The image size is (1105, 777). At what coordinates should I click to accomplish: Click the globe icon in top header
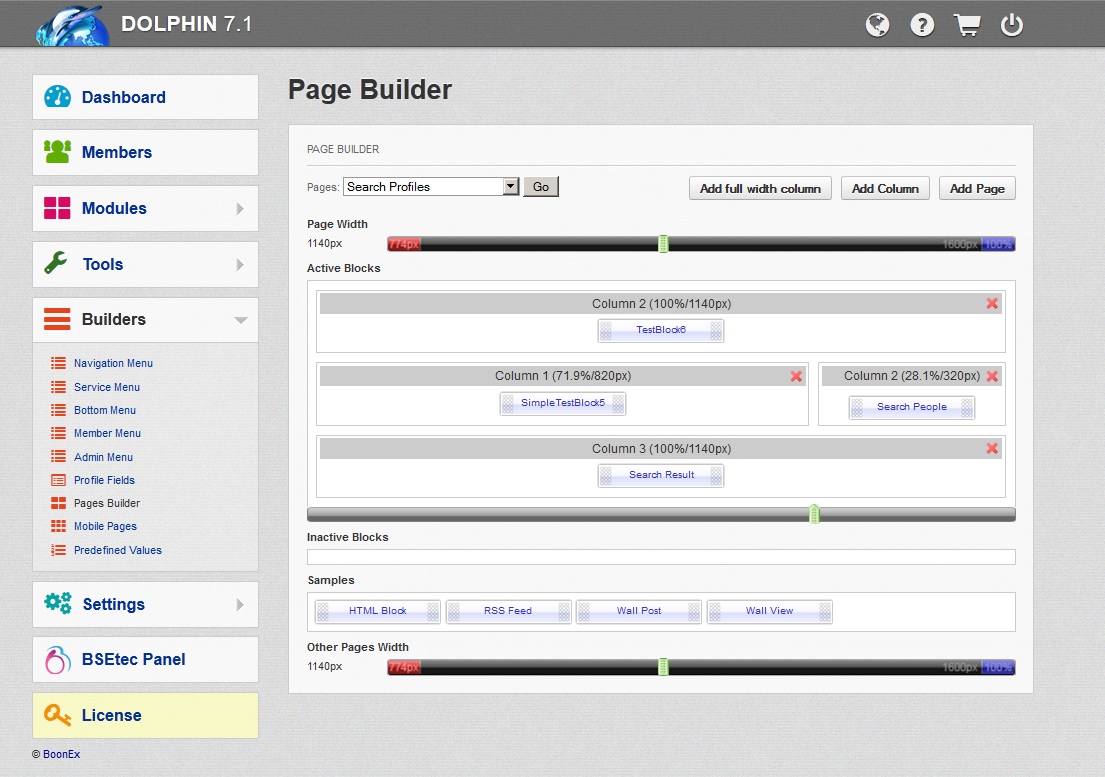(877, 25)
